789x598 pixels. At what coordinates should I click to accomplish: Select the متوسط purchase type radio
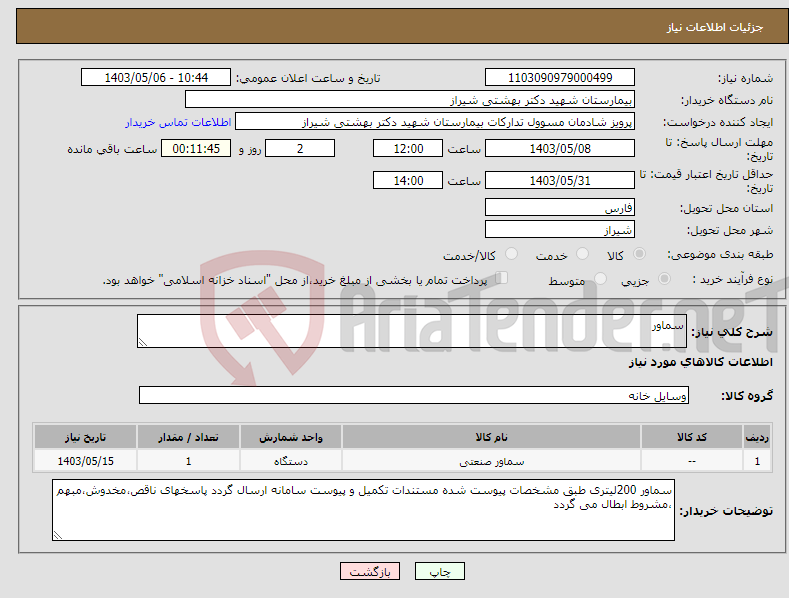[x=600, y=279]
